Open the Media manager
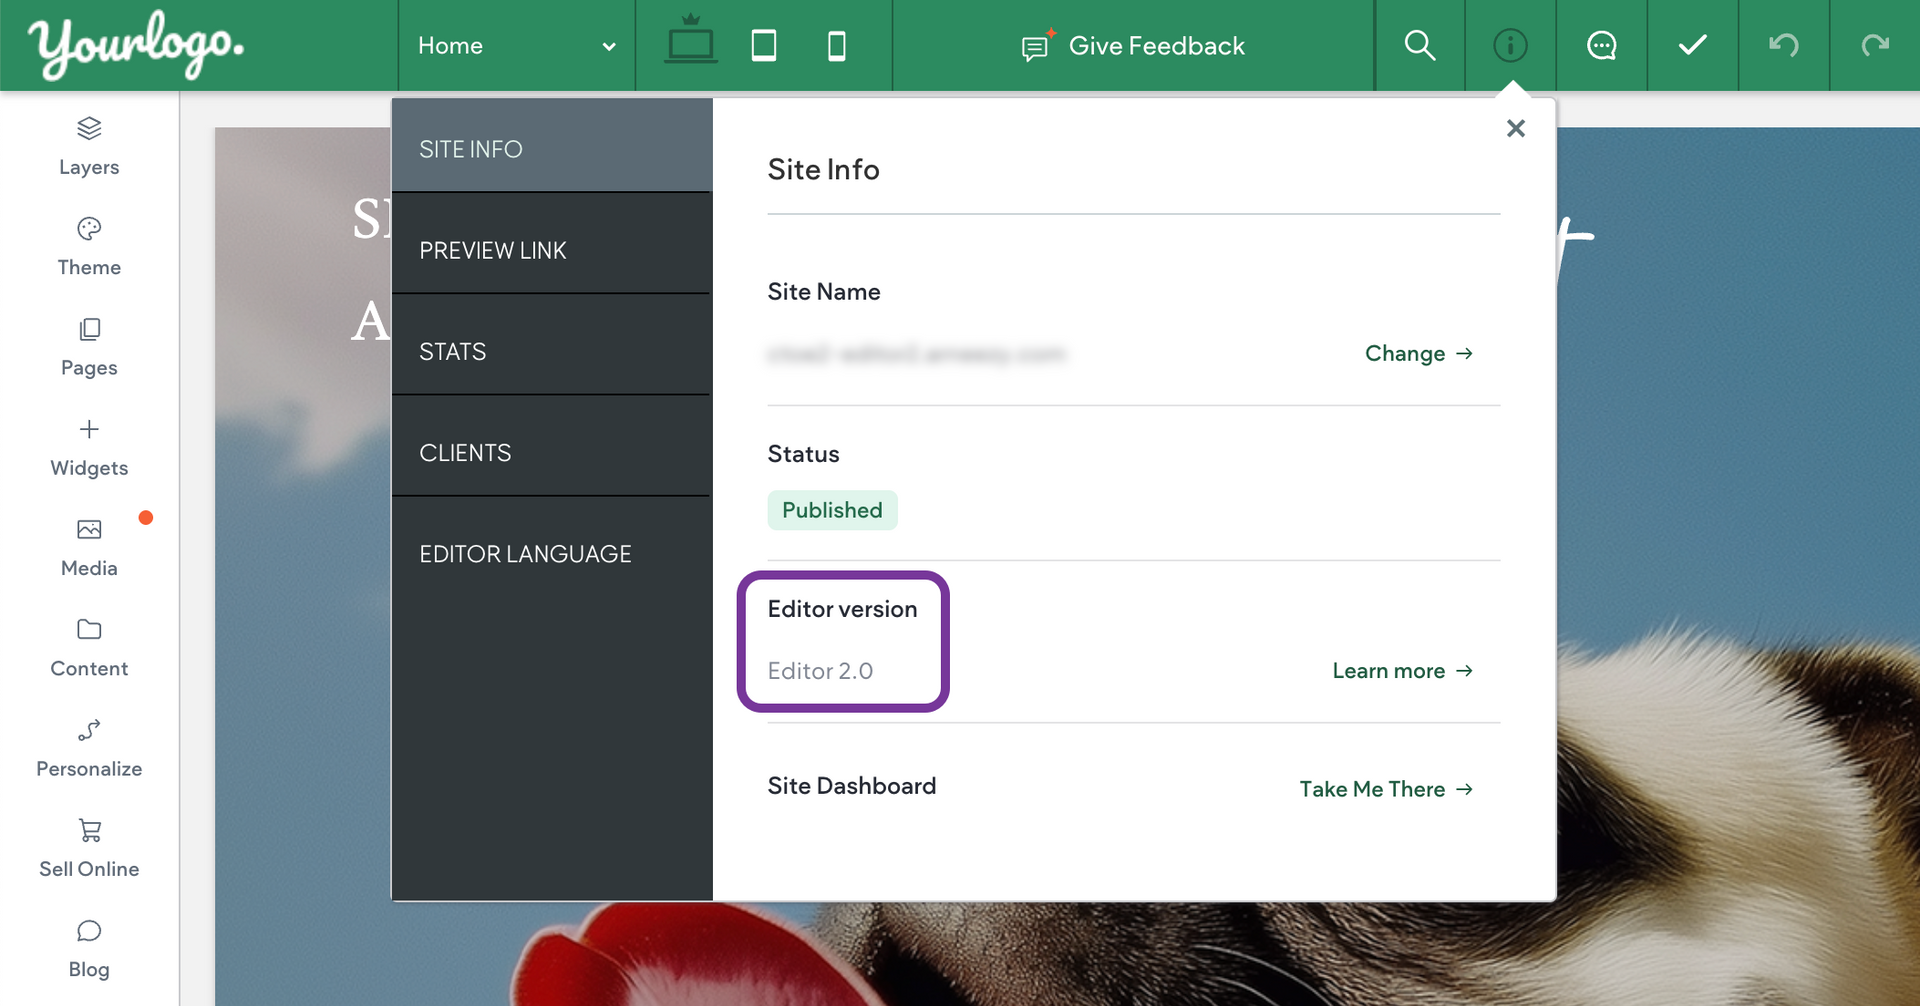The height and width of the screenshot is (1006, 1920). pos(89,547)
